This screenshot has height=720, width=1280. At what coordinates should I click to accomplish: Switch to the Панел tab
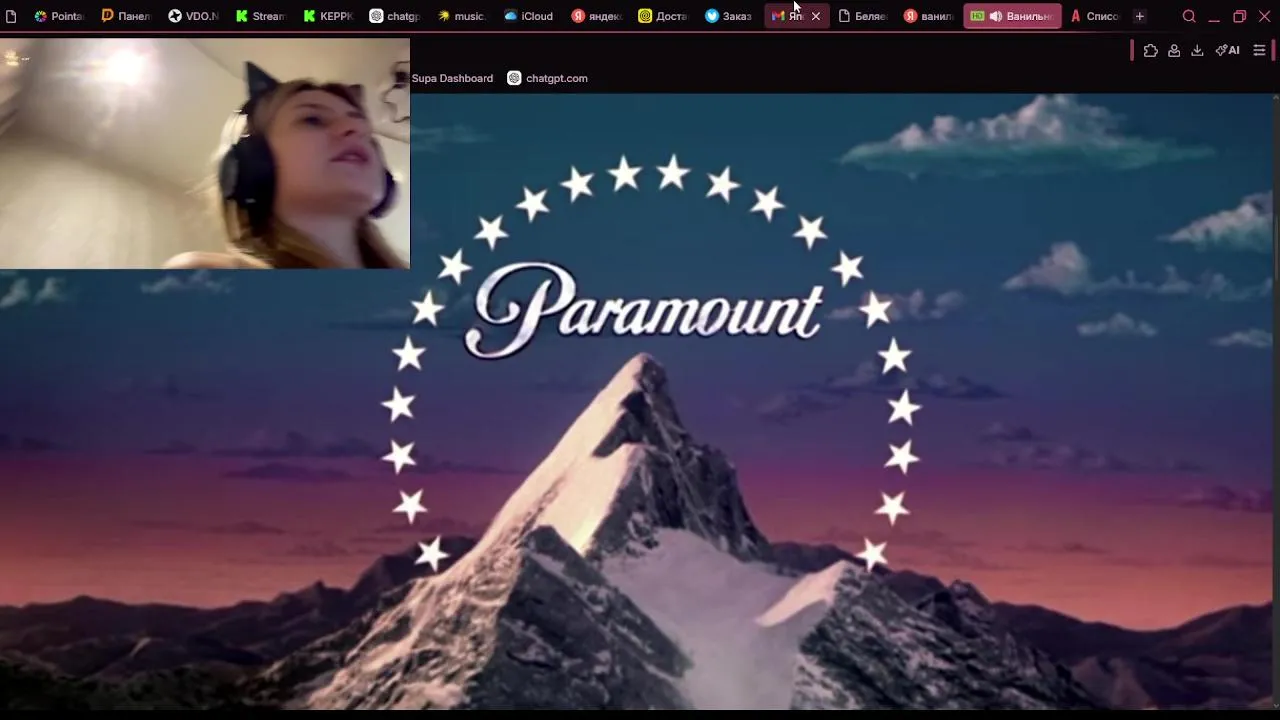pos(125,16)
